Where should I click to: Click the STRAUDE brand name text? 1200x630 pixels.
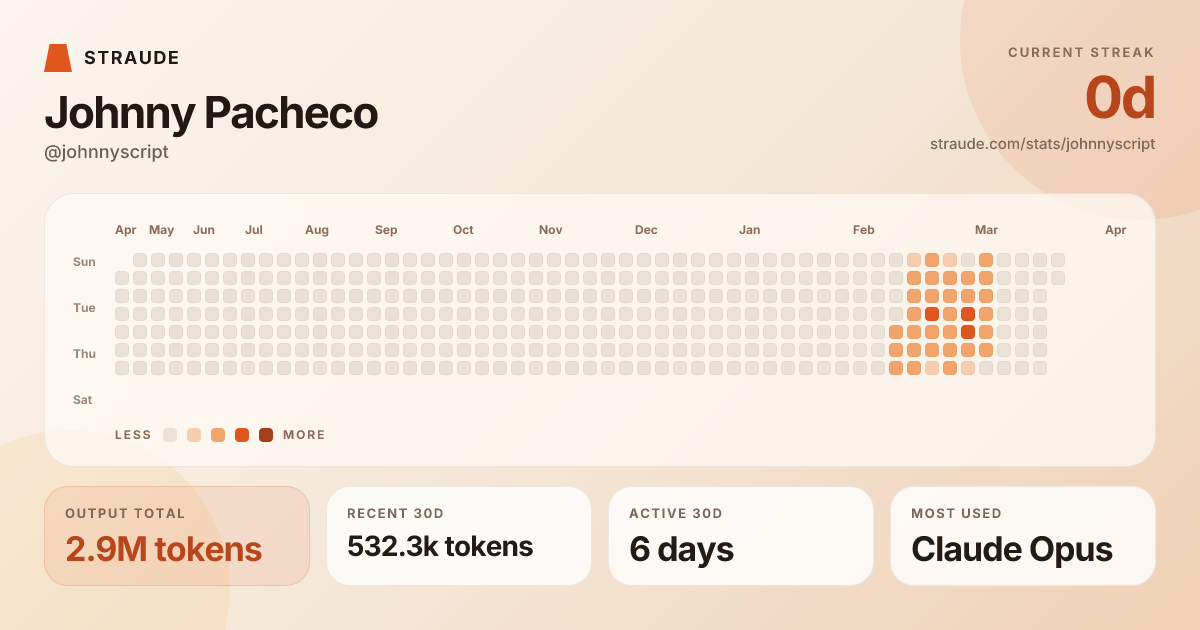pyautogui.click(x=132, y=58)
